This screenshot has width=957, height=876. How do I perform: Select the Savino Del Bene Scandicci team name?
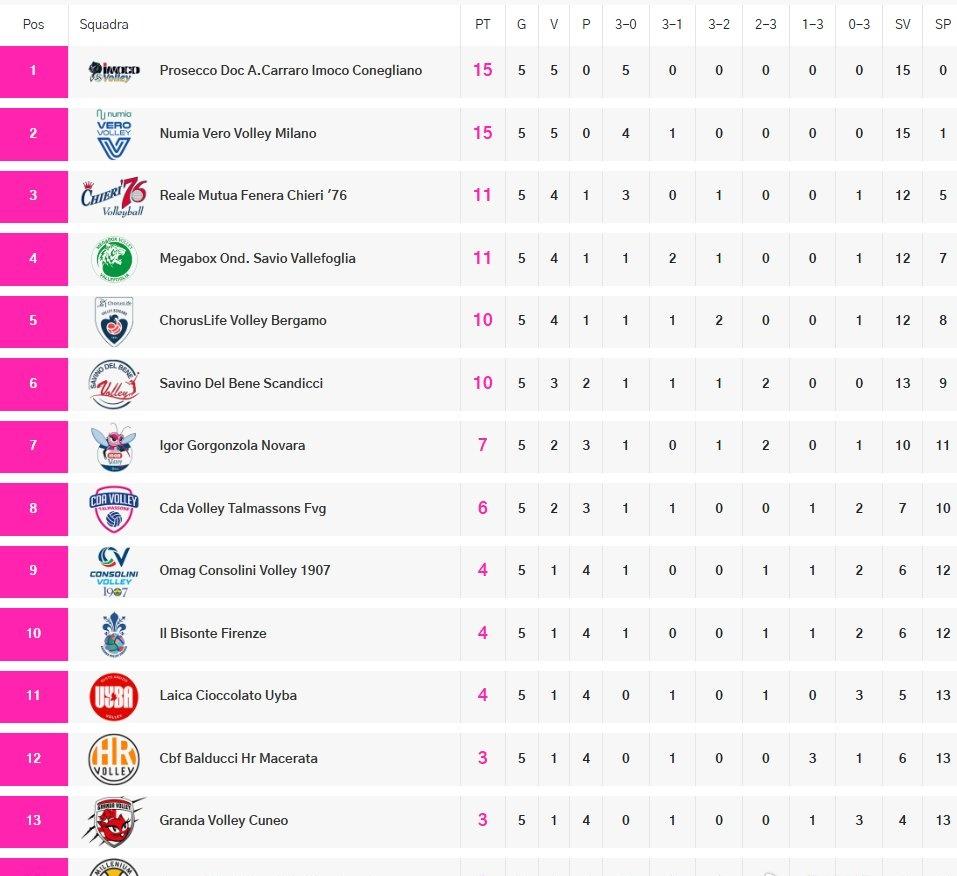pyautogui.click(x=241, y=383)
